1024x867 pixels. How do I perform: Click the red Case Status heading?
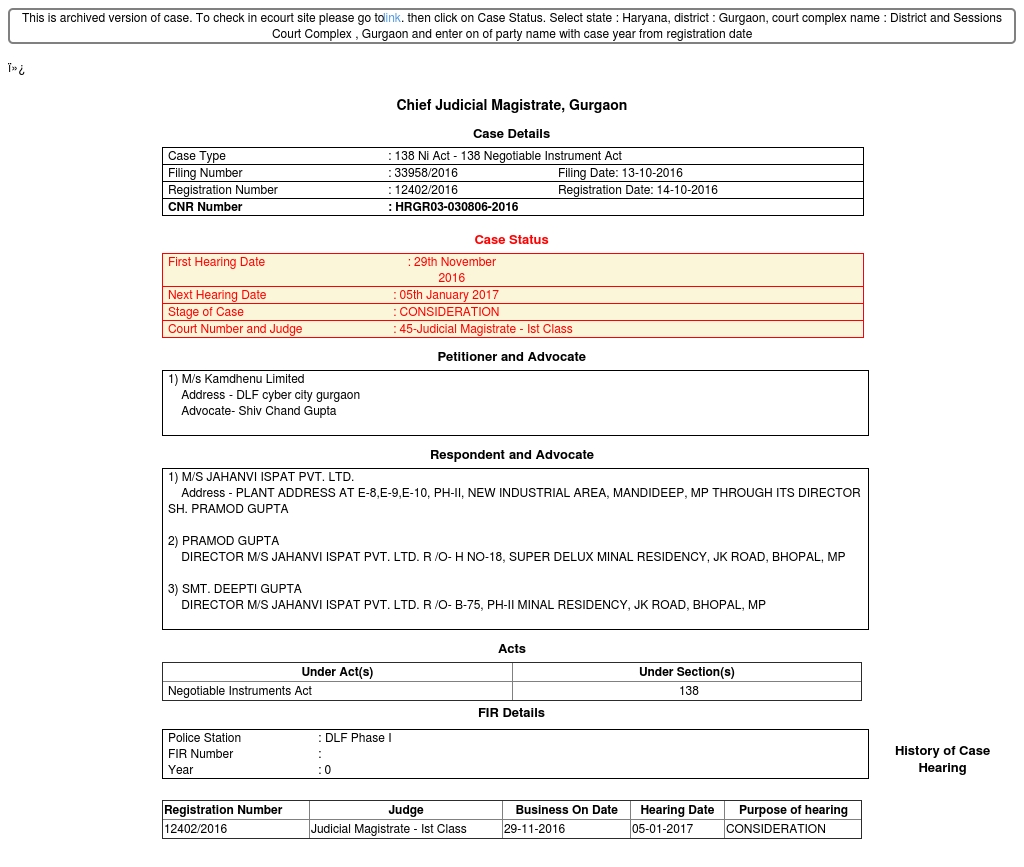point(511,240)
